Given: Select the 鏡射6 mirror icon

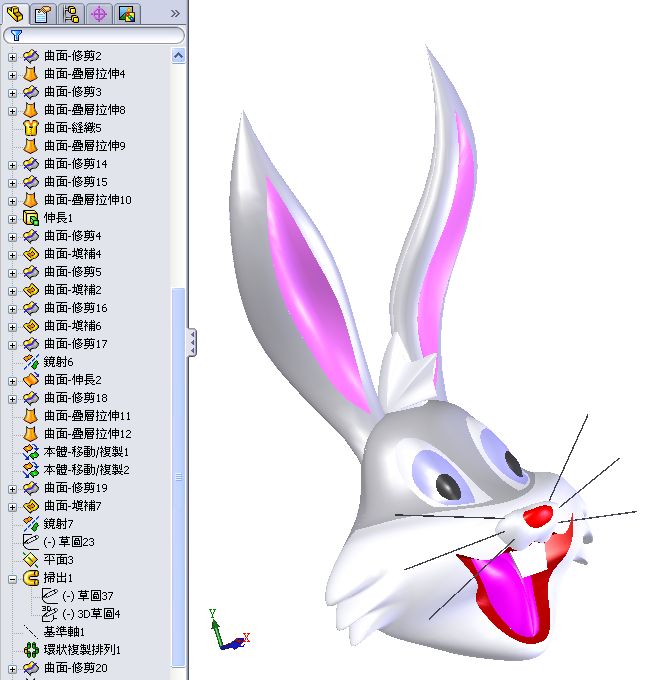Looking at the screenshot, I should 31,362.
